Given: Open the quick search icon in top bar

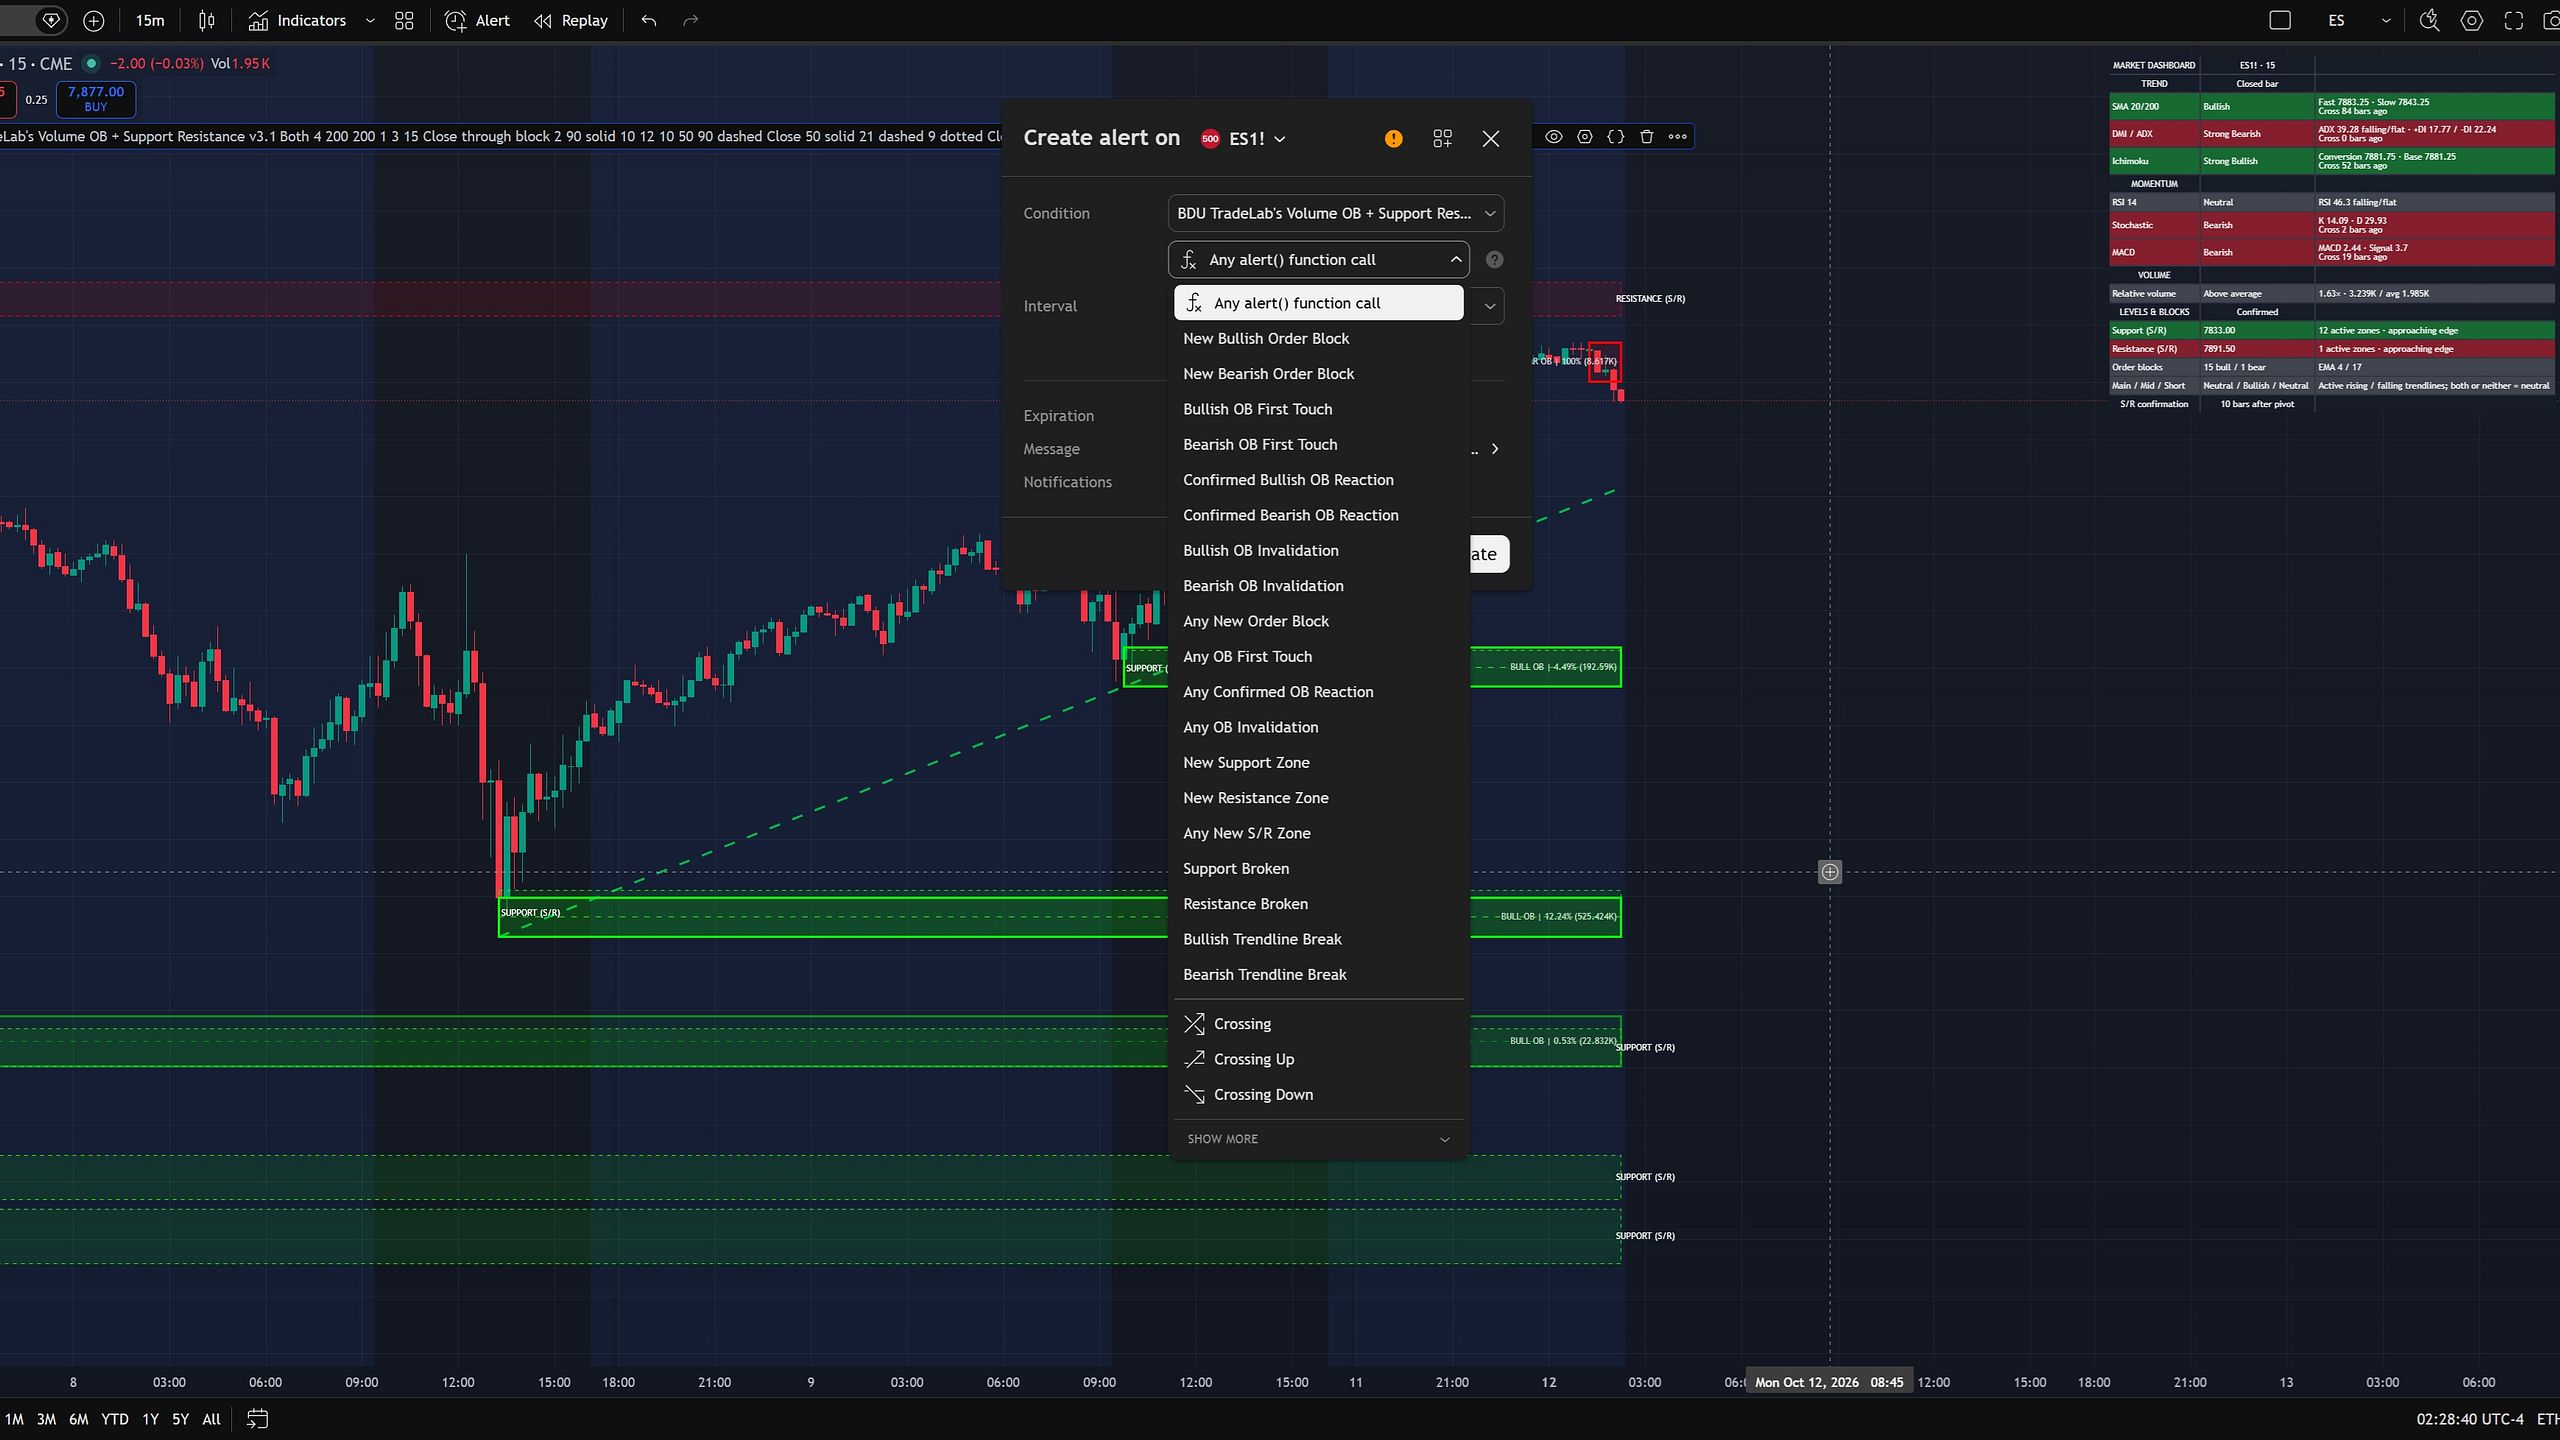Looking at the screenshot, I should pyautogui.click(x=2429, y=20).
